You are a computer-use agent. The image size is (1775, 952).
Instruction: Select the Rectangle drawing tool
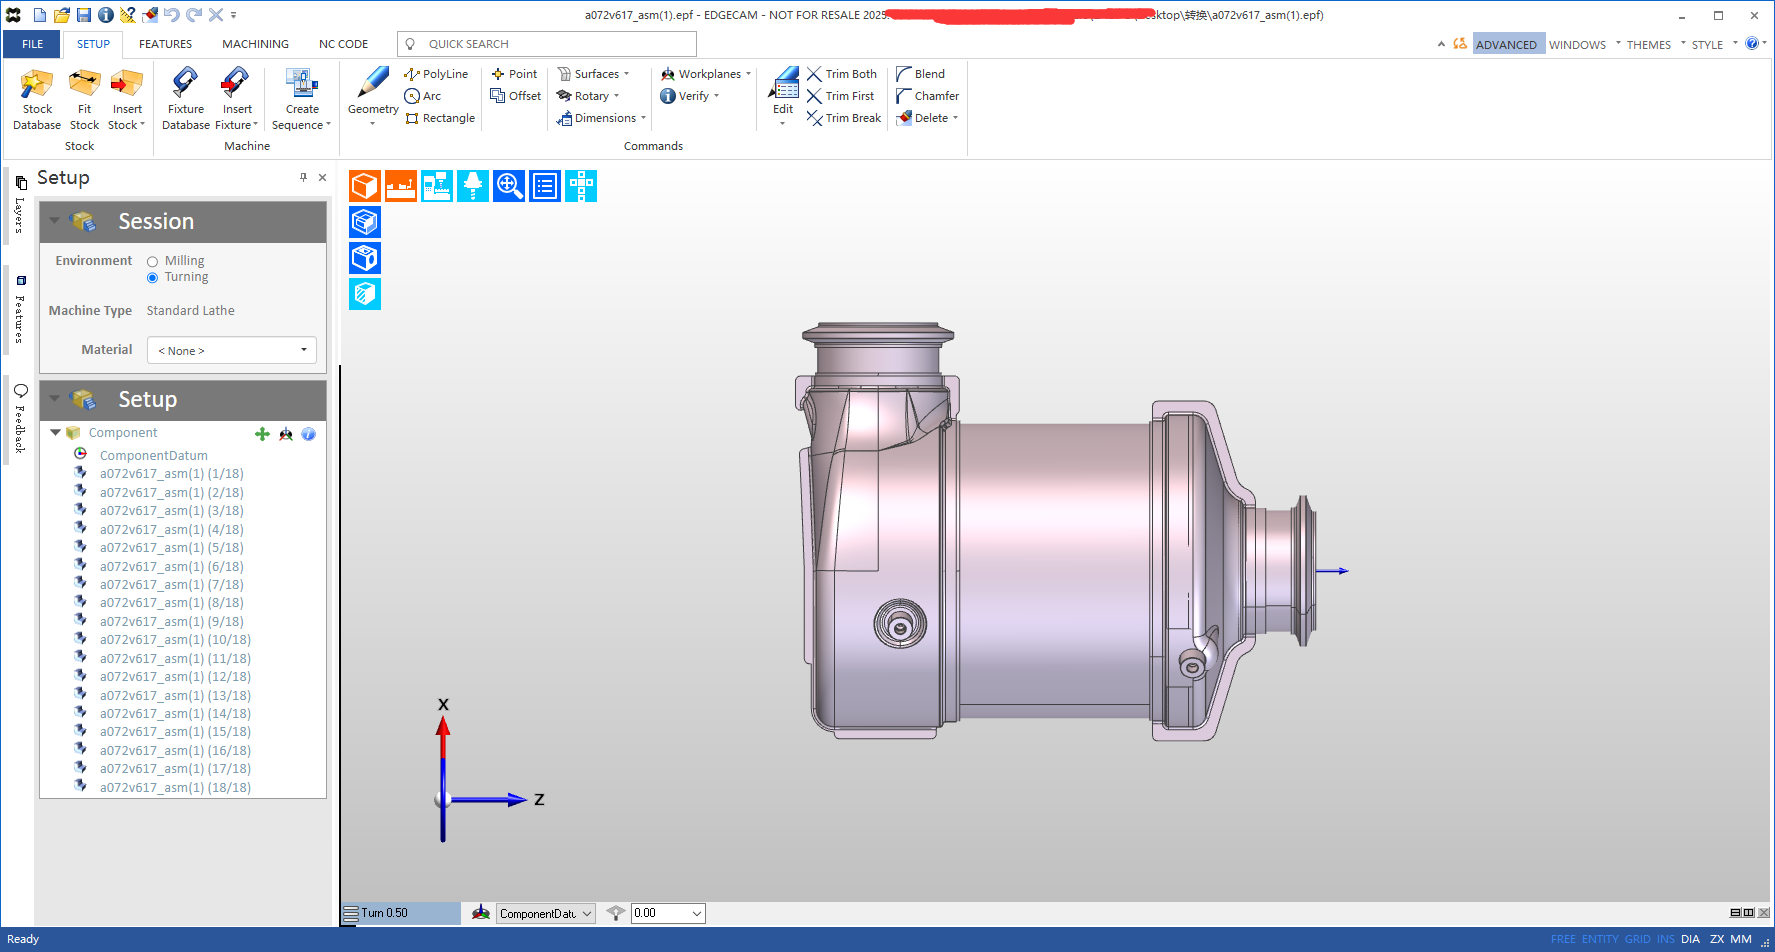[x=439, y=117]
